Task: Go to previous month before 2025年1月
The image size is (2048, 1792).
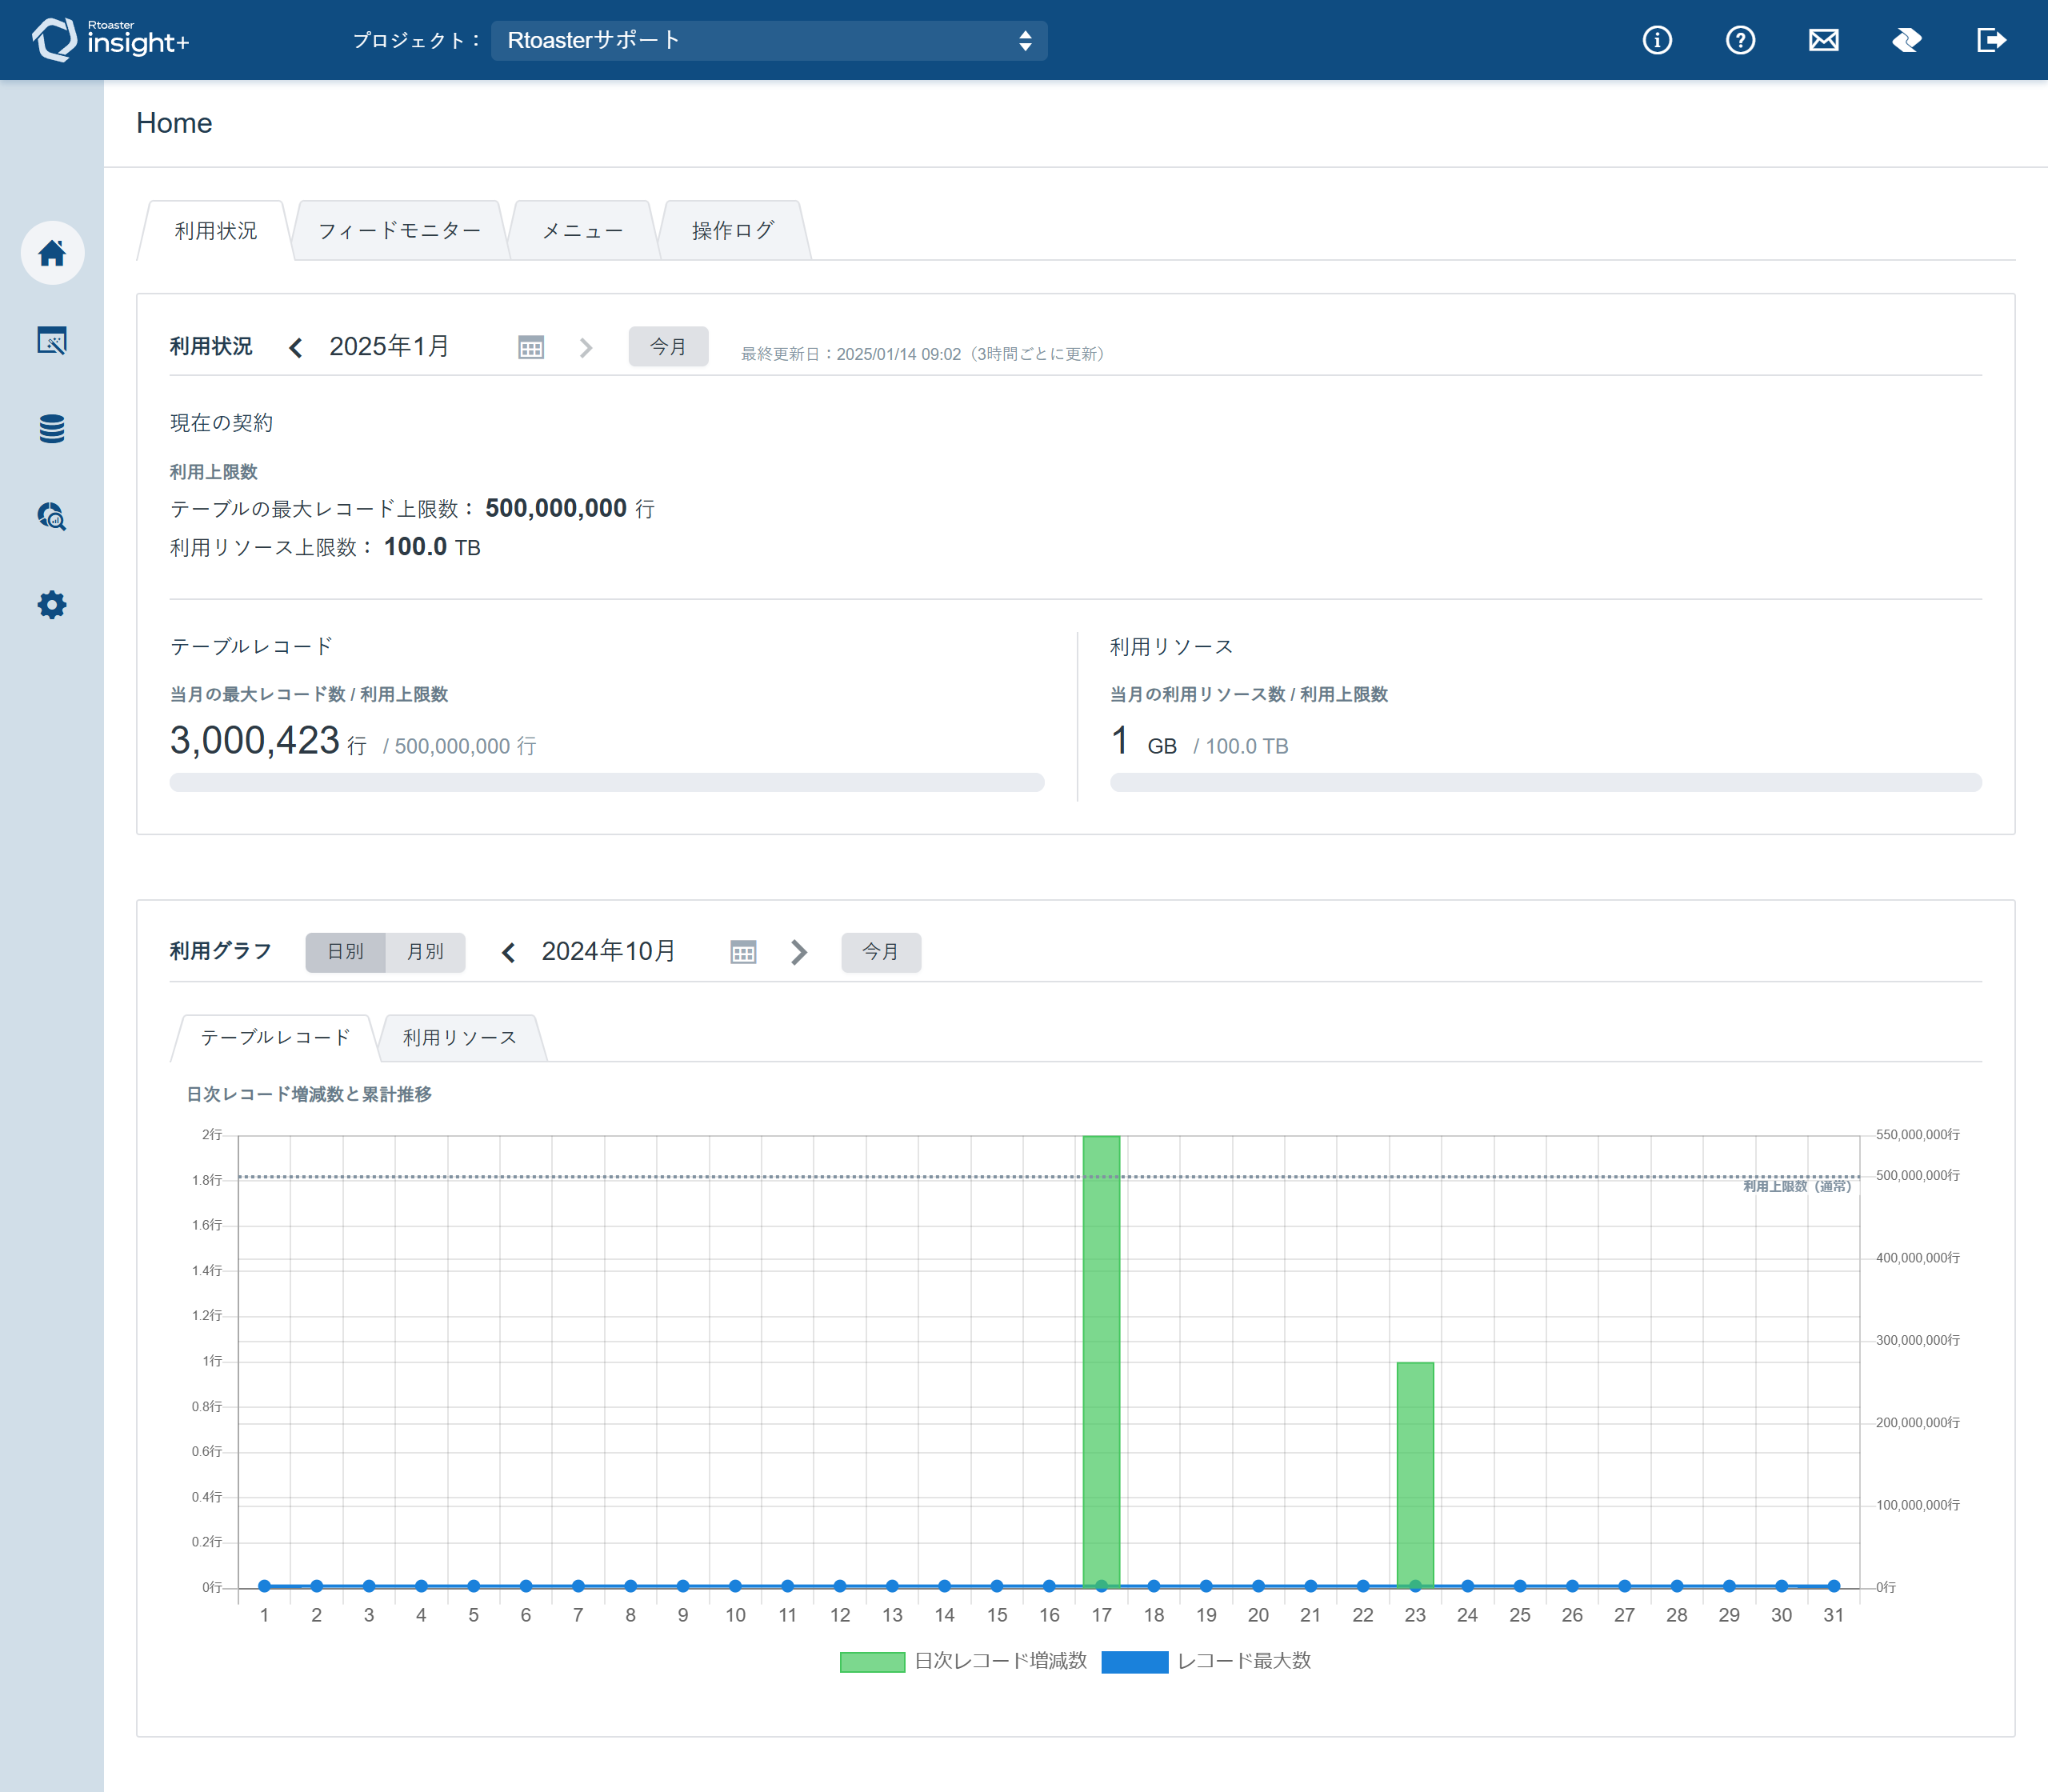Action: pos(296,347)
